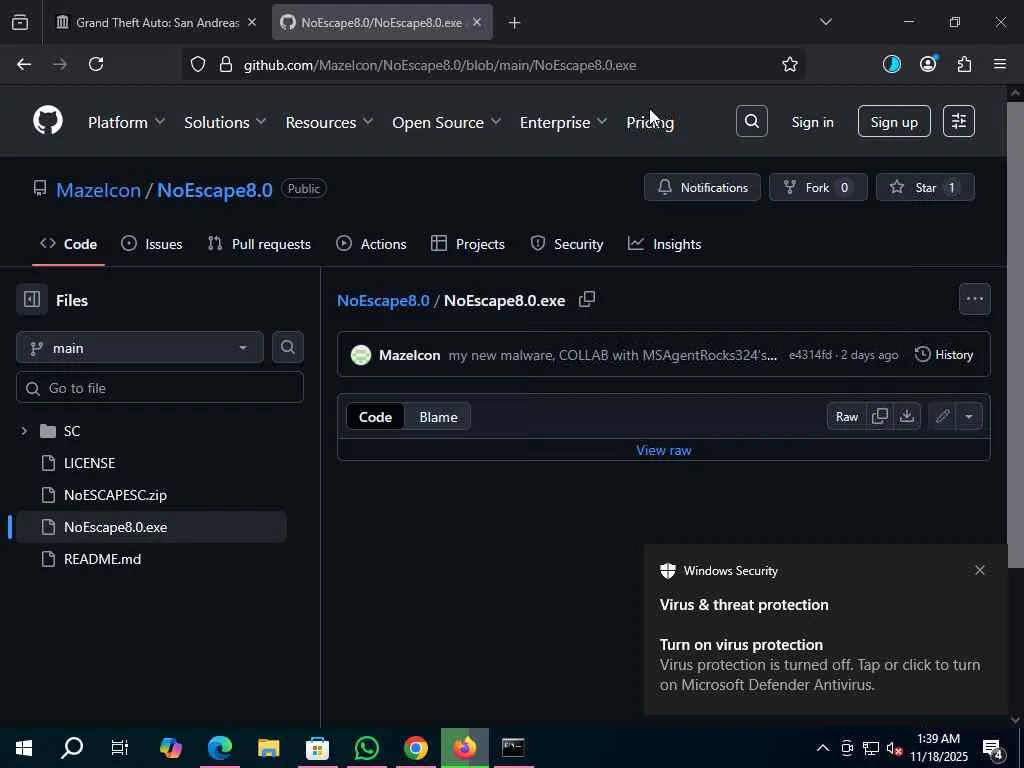Show hidden system tray icons chevron

(x=823, y=748)
